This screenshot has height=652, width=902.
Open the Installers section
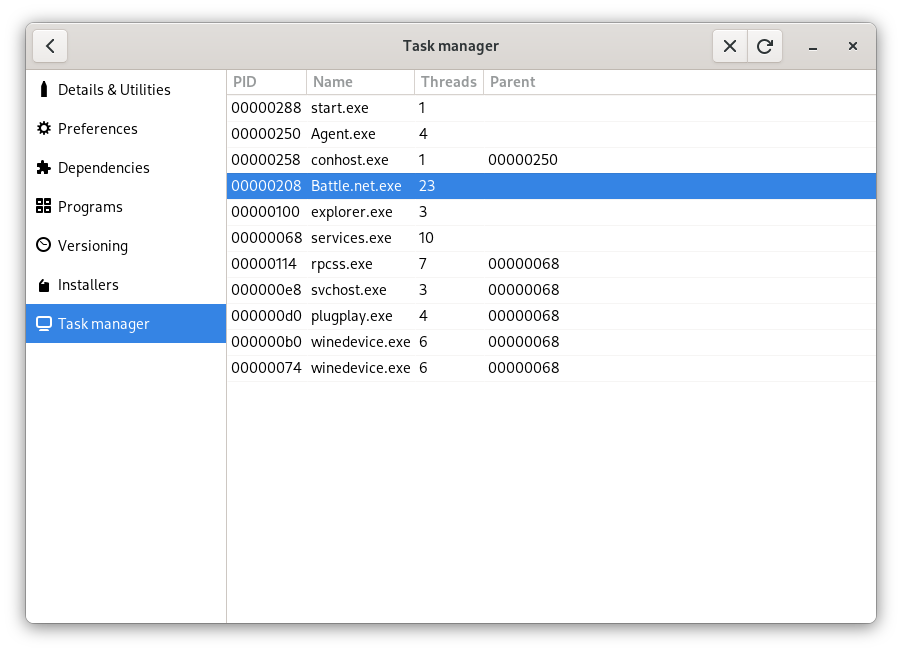coord(92,284)
